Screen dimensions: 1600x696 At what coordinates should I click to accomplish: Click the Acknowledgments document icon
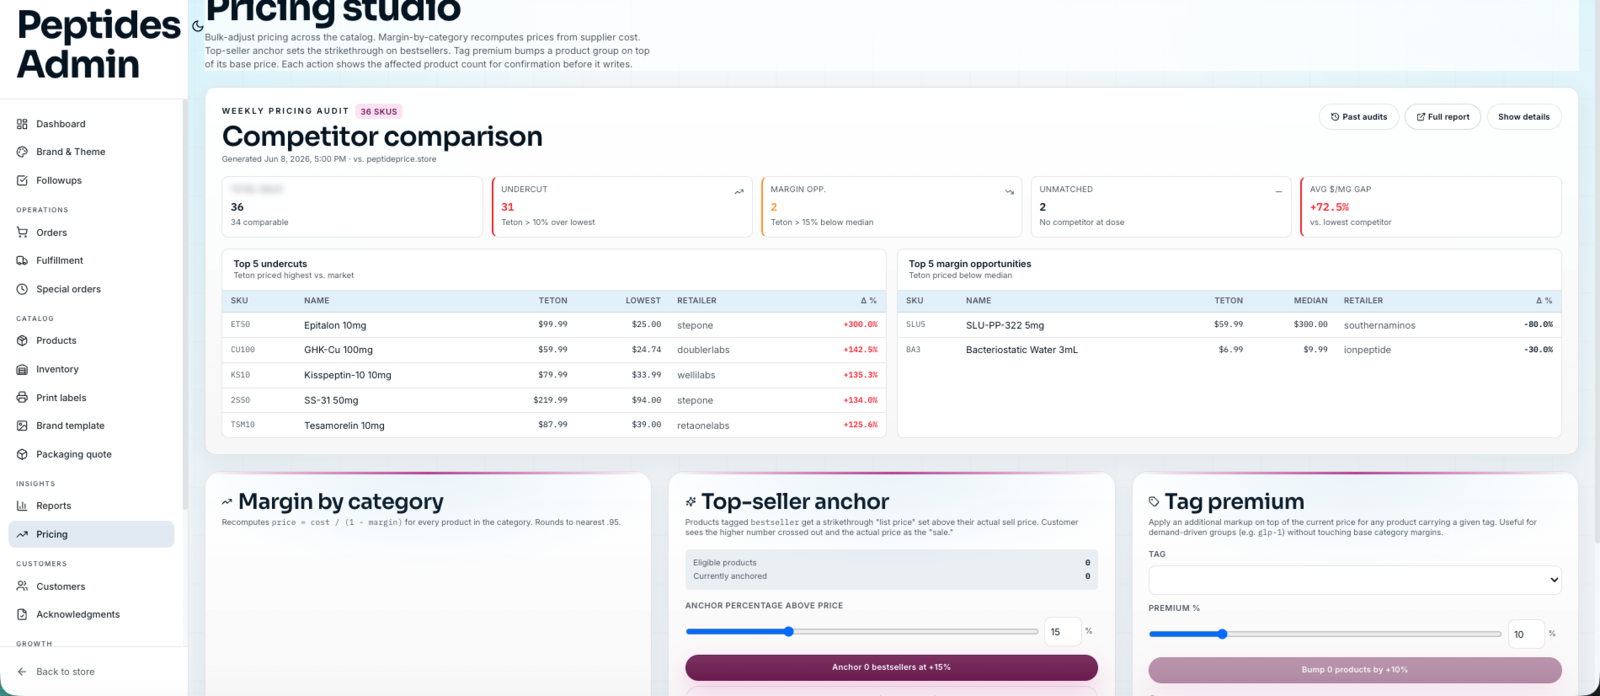coord(22,615)
